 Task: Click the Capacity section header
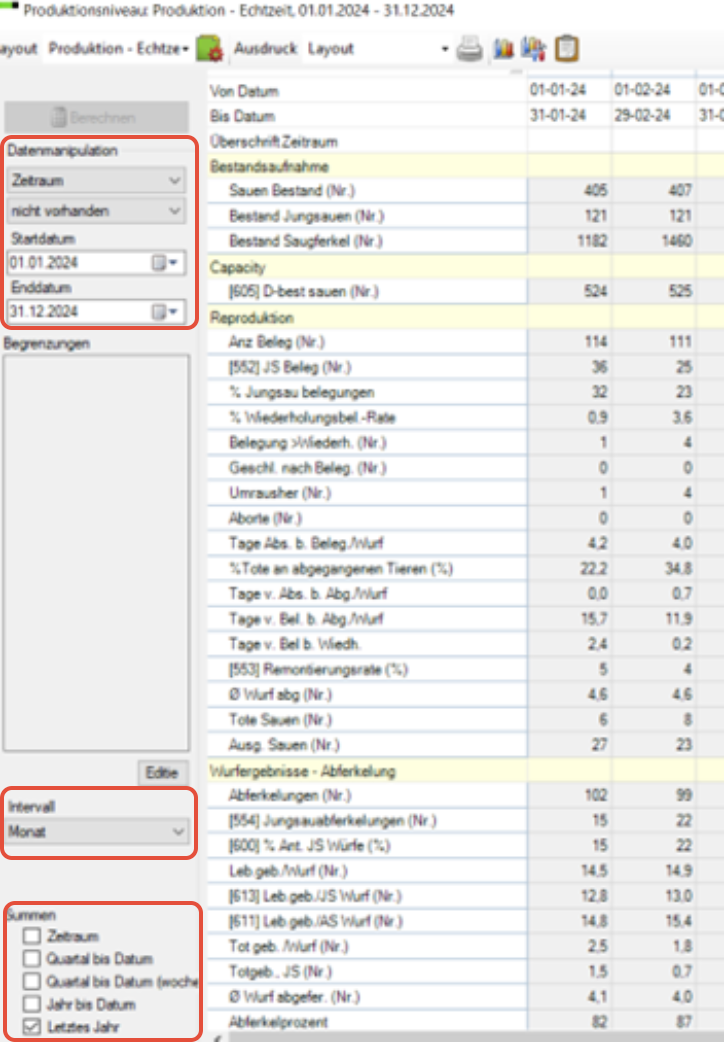237,267
